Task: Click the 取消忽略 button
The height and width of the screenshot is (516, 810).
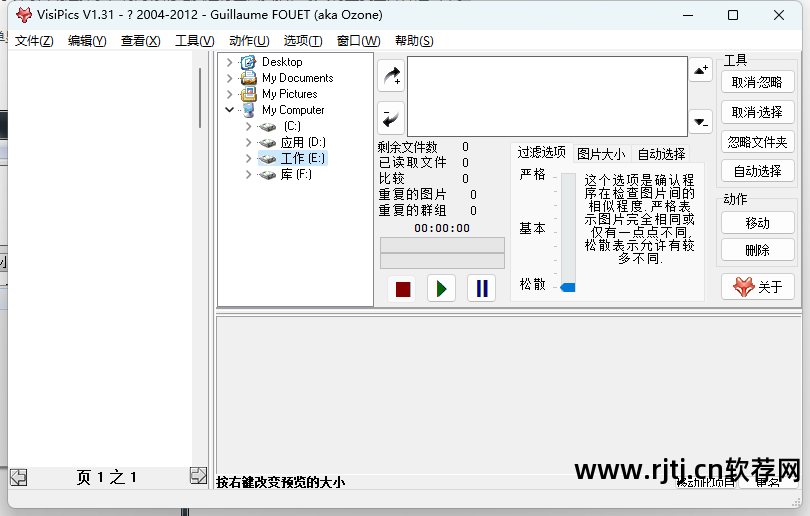Action: pyautogui.click(x=757, y=82)
